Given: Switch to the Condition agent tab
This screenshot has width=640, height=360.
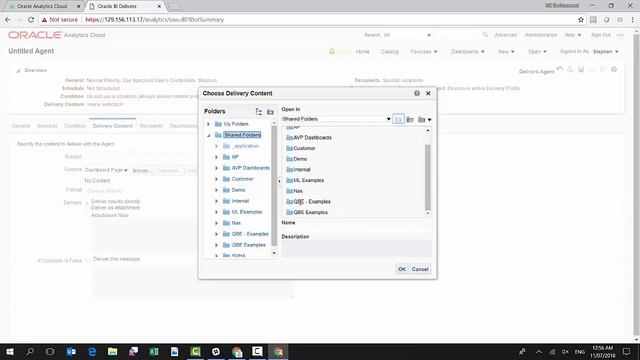Looking at the screenshot, I should click(x=75, y=126).
